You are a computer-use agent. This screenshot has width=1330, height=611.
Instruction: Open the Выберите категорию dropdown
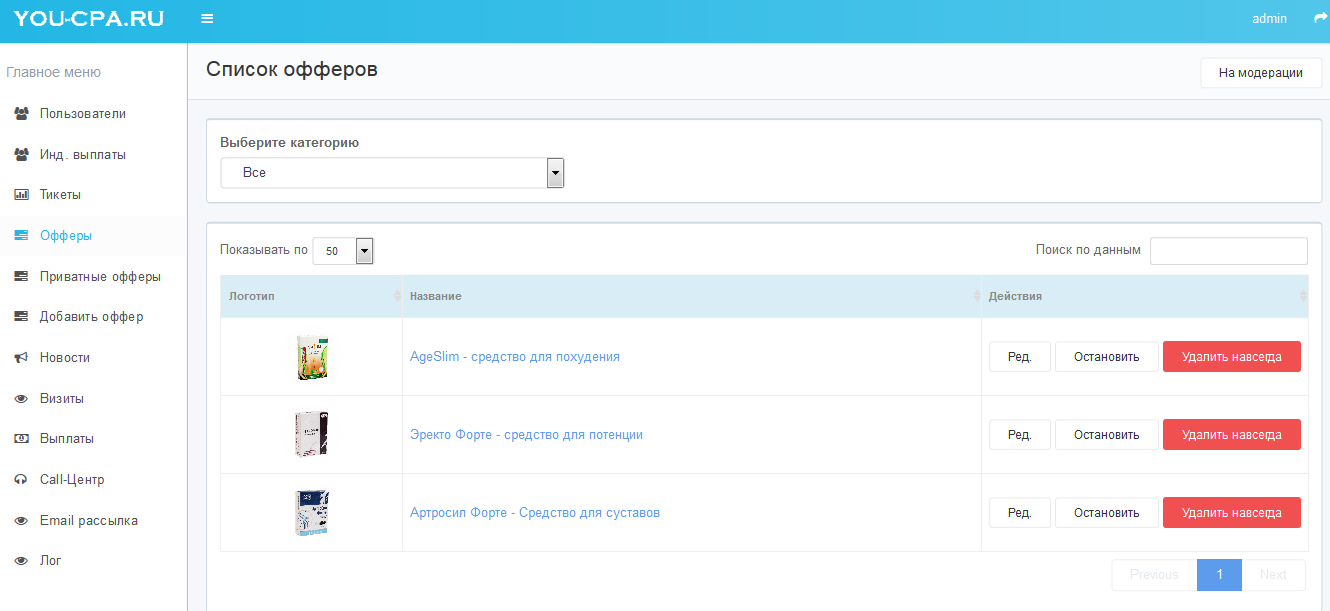(x=393, y=173)
